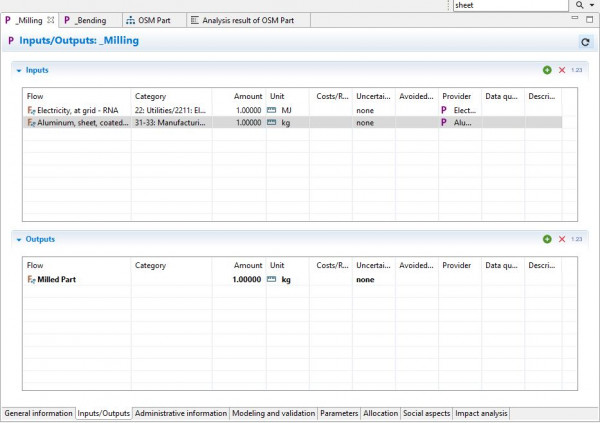Open the Modeling and validation page tab
600x423 pixels.
pyautogui.click(x=273, y=413)
